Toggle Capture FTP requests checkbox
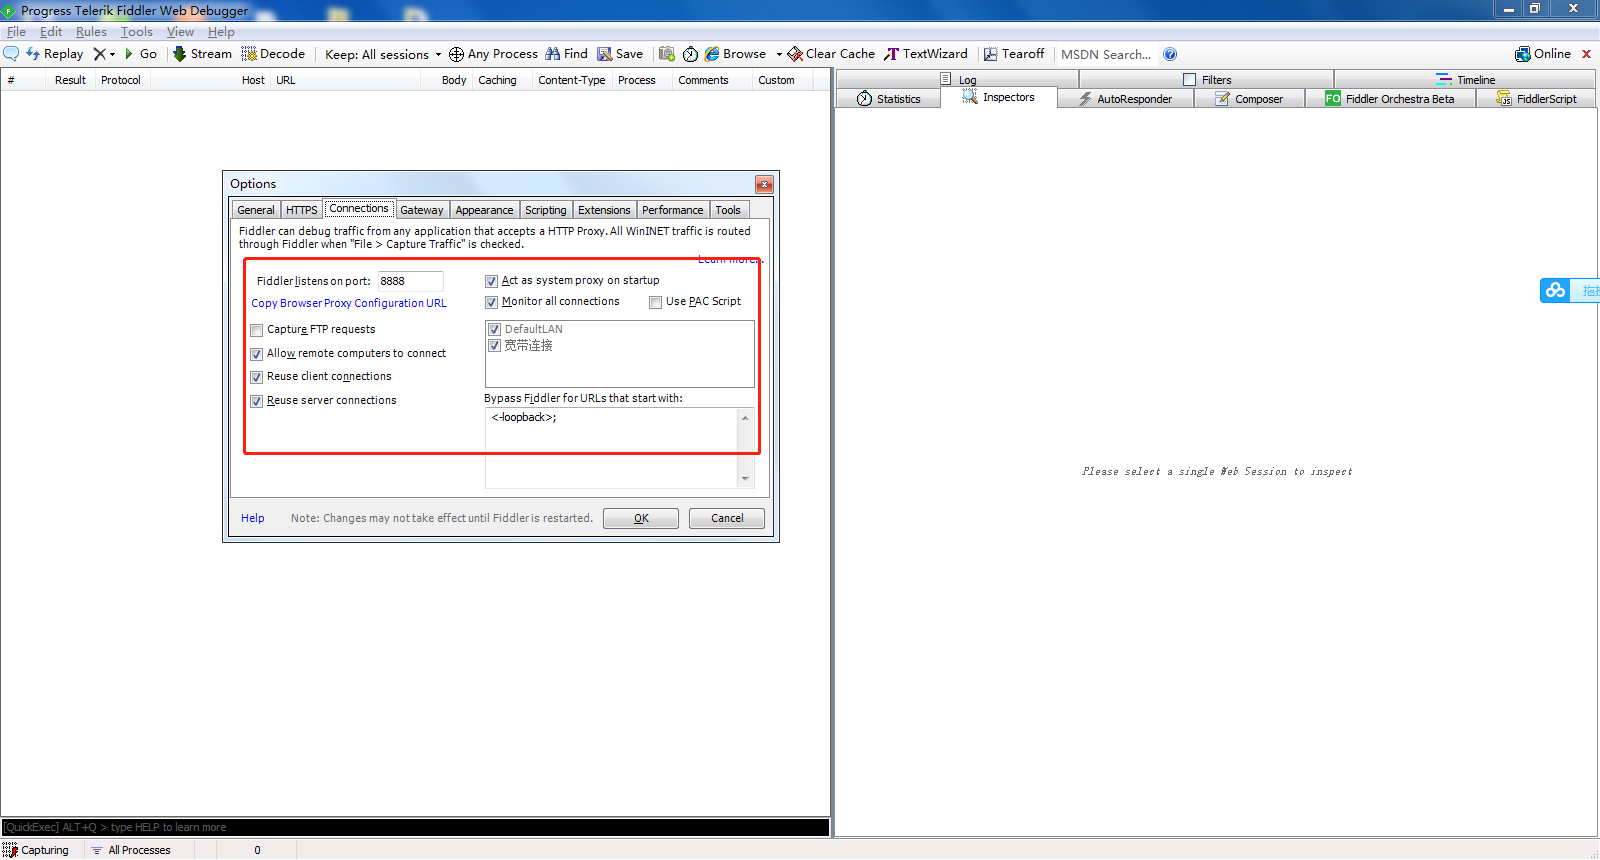Image resolution: width=1600 pixels, height=860 pixels. (256, 330)
